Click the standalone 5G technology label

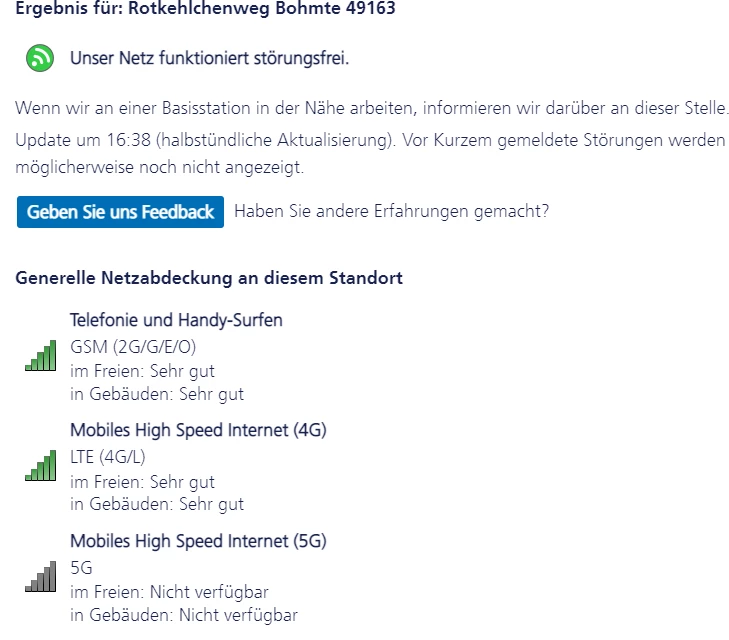81,568
